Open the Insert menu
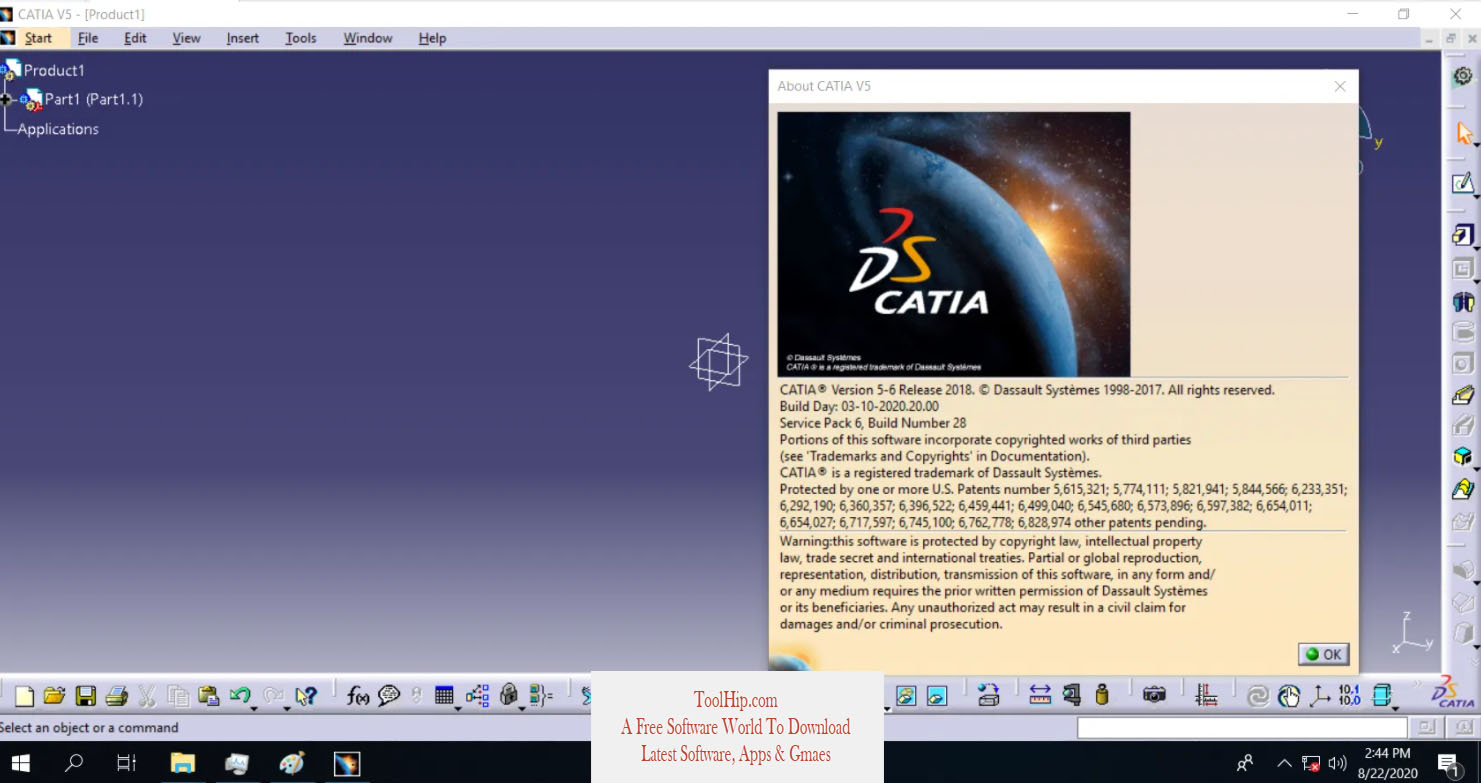 coord(242,38)
